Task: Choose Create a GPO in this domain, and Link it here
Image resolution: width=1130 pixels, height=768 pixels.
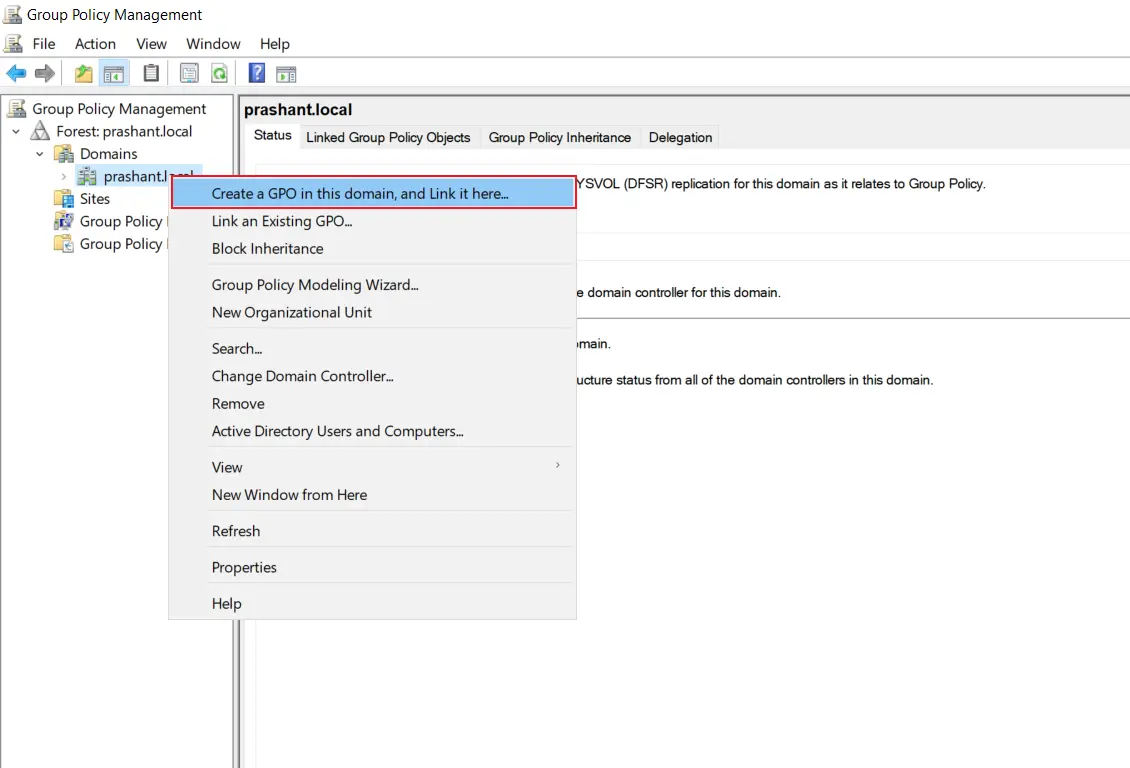Action: tap(373, 193)
